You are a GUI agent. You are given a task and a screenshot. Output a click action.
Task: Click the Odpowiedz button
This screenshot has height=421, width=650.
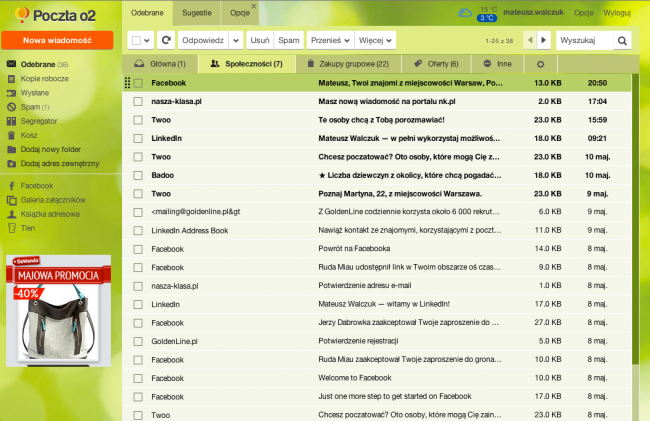pos(203,41)
